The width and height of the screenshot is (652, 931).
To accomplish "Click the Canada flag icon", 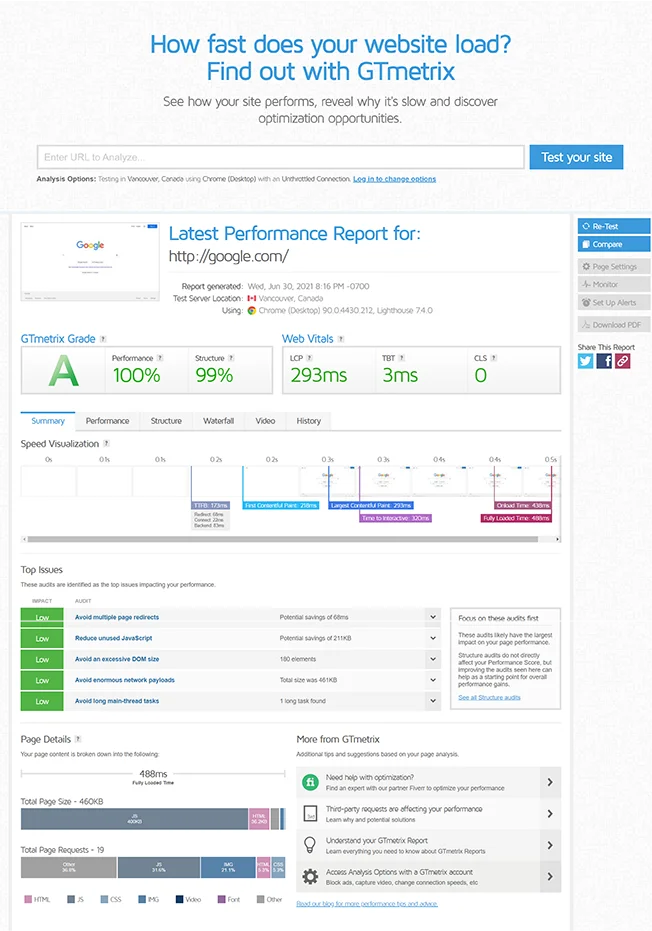I will pyautogui.click(x=252, y=299).
